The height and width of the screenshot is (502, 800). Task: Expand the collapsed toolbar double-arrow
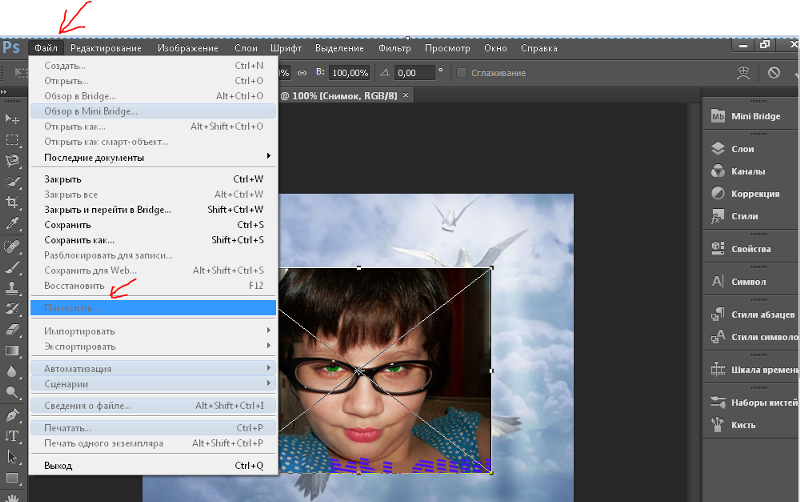pos(4,92)
